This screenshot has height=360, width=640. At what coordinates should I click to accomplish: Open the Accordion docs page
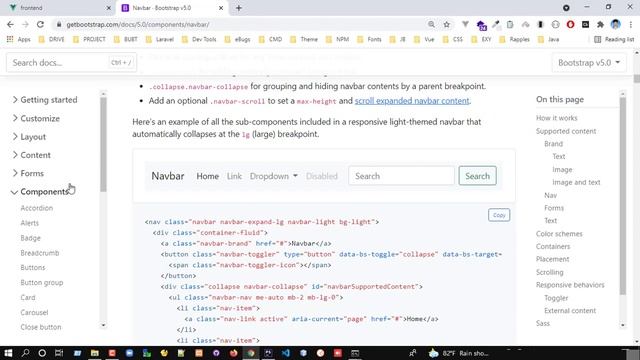pos(37,208)
